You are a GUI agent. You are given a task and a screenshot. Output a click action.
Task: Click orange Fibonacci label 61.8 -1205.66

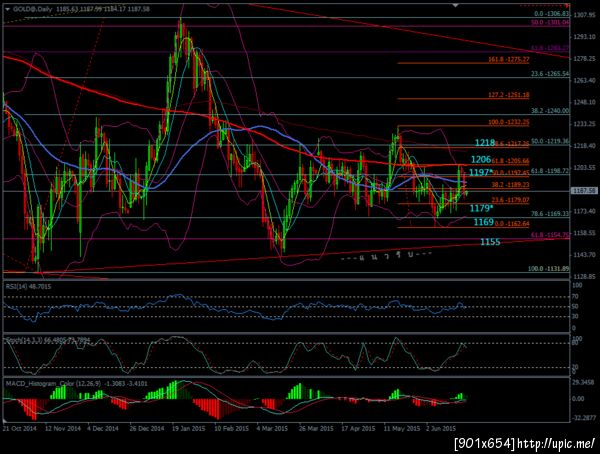click(x=510, y=161)
